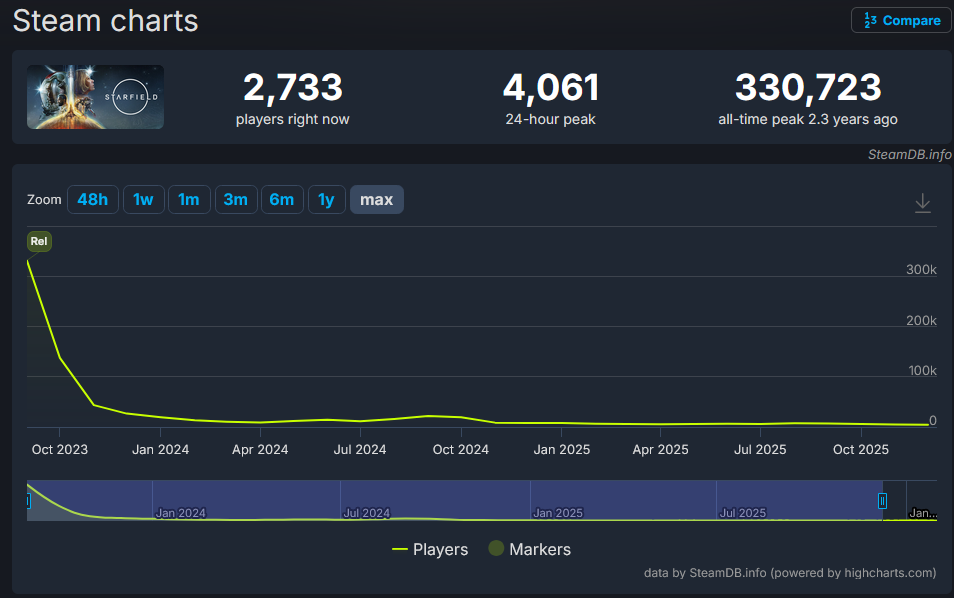The image size is (954, 598).
Task: Click the Oct 2023 axis label
Action: coord(60,450)
